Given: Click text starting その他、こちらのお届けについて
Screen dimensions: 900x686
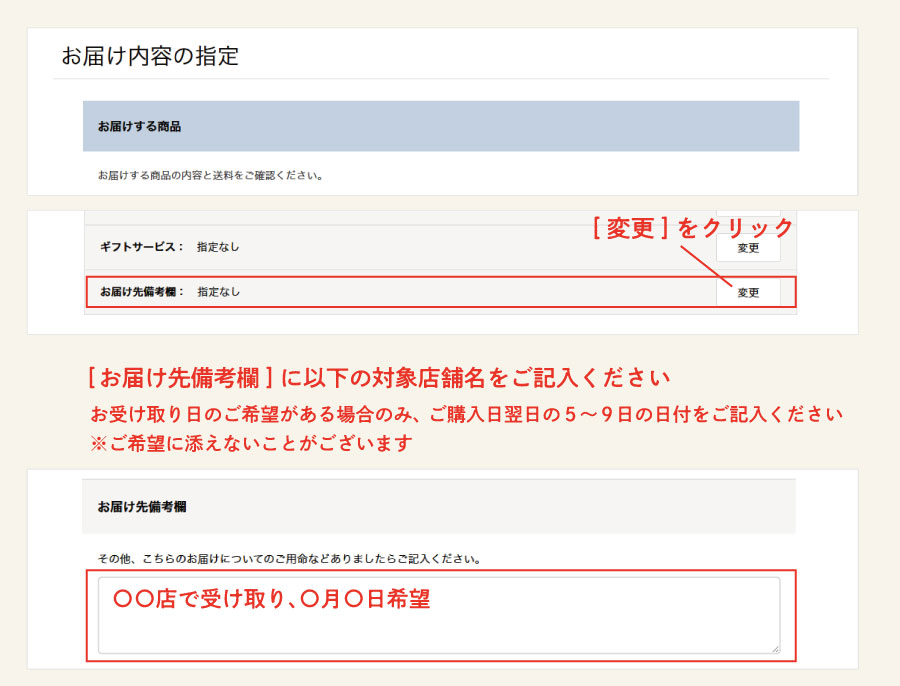Looking at the screenshot, I should pos(288,559).
